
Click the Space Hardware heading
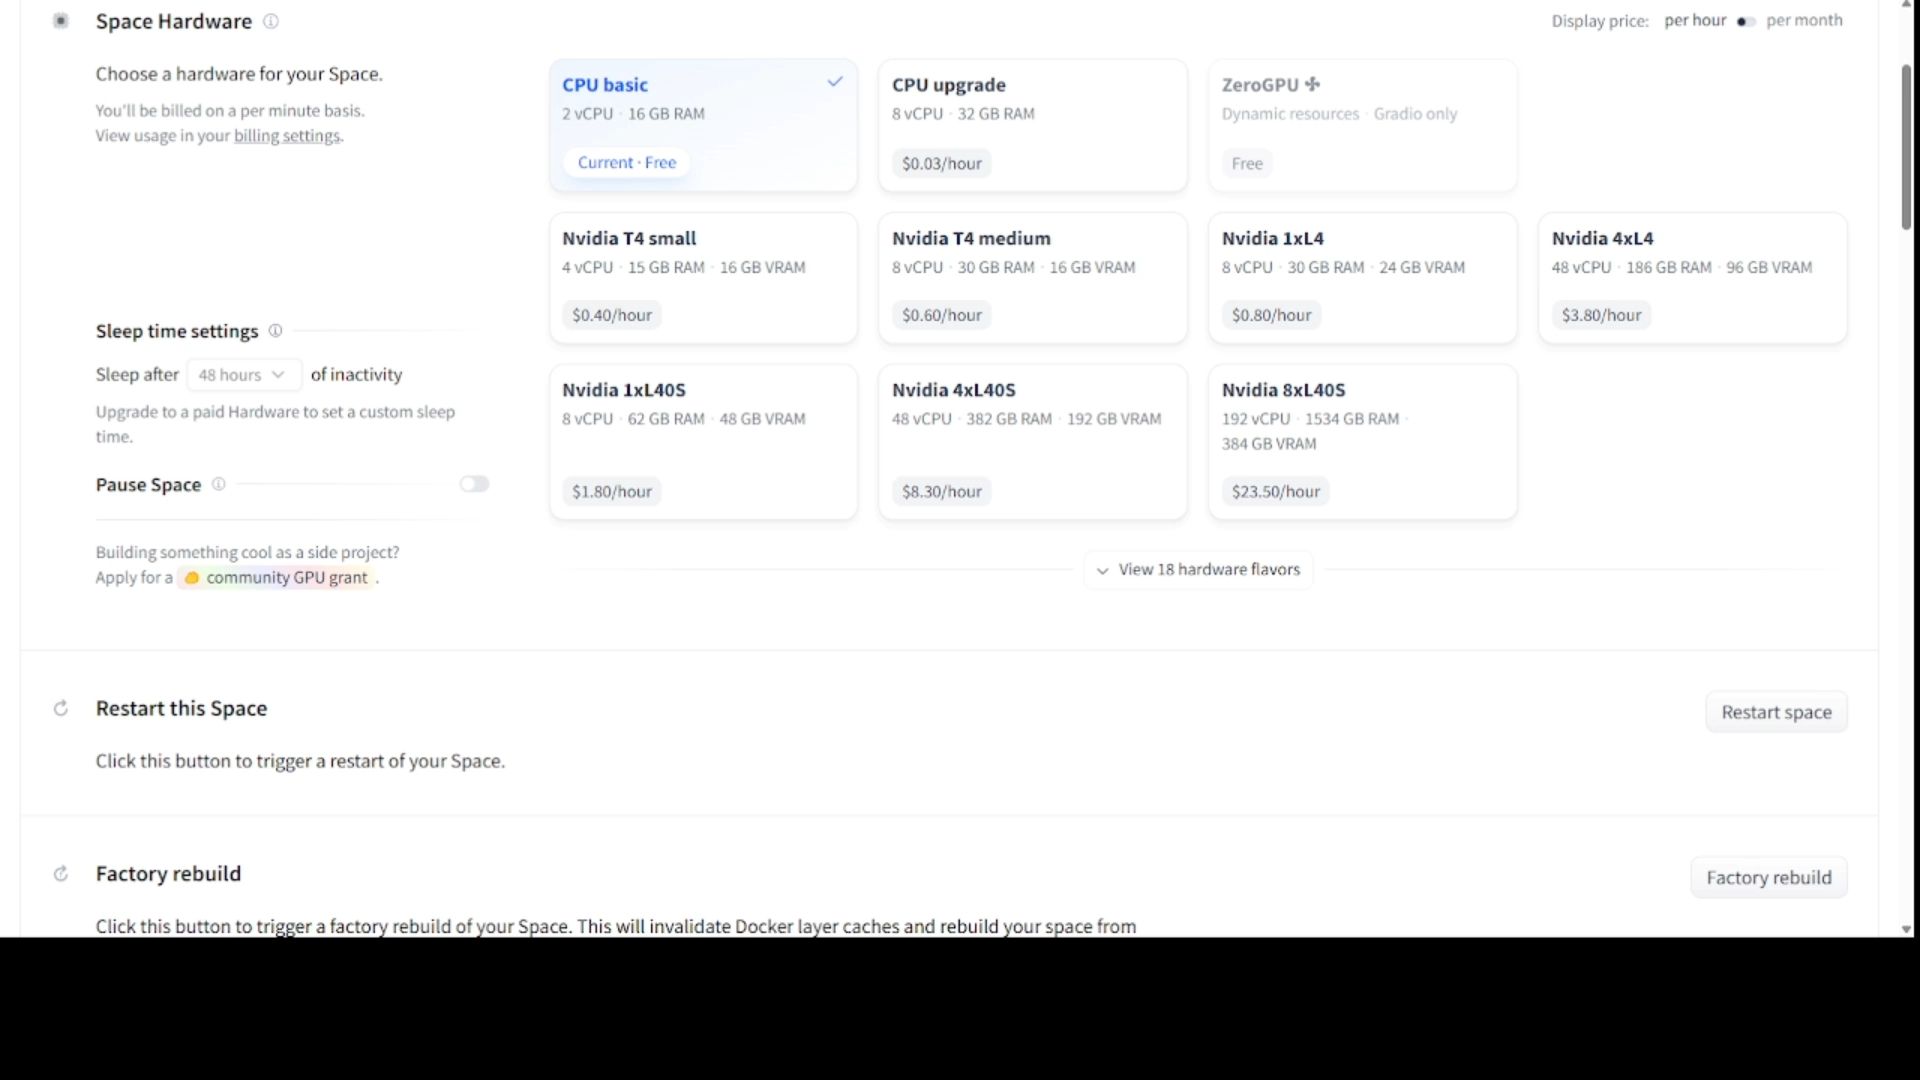coord(174,22)
